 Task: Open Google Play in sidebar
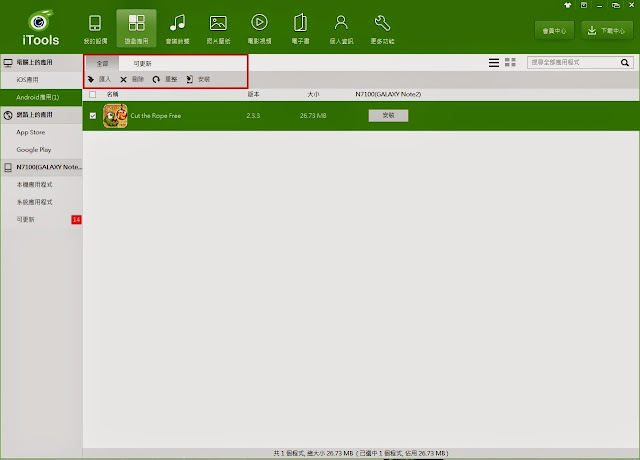pyautogui.click(x=41, y=150)
